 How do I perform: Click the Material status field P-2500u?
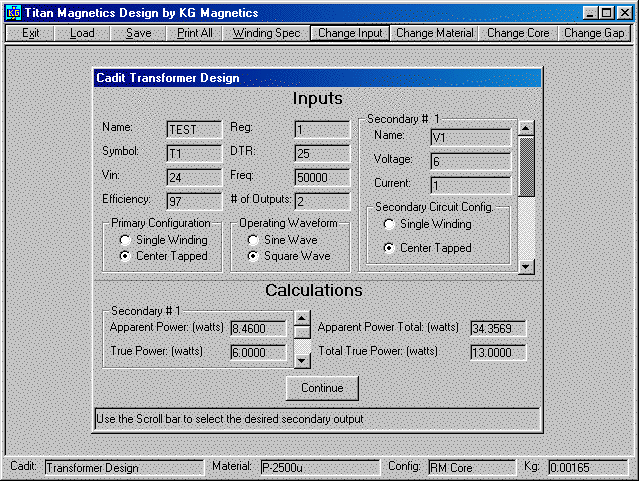(320, 468)
